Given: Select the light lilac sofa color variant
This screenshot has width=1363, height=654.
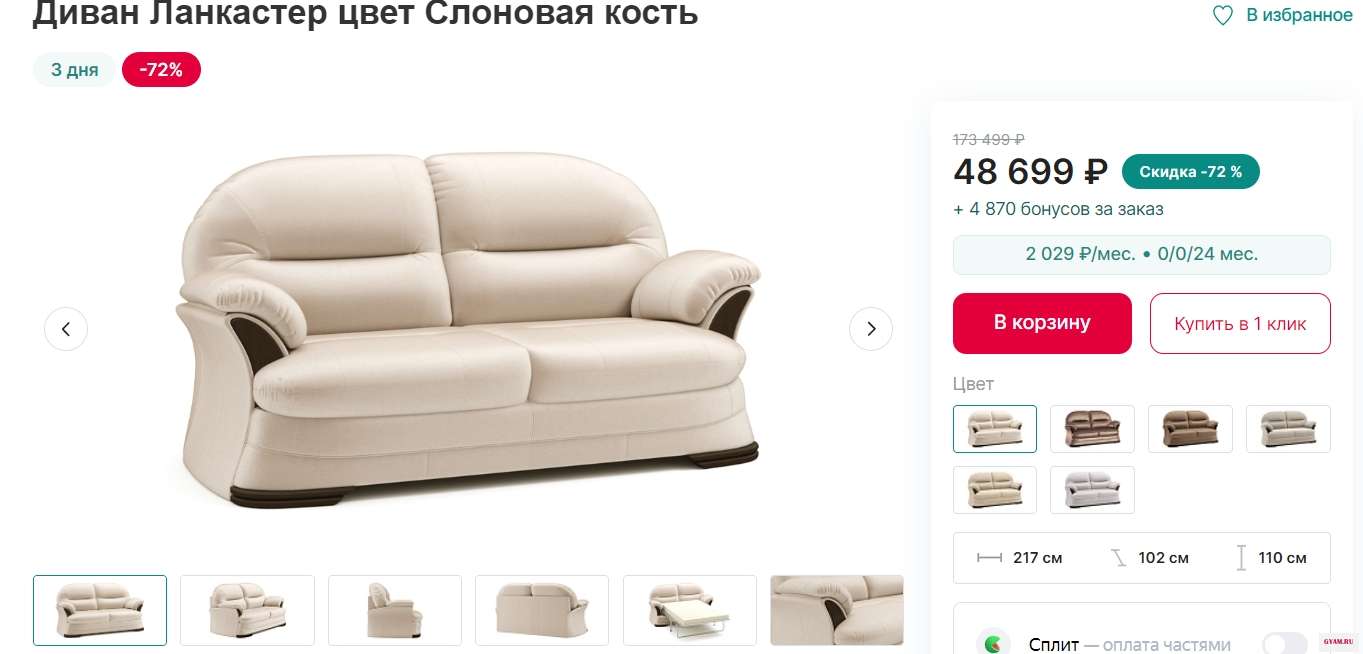Looking at the screenshot, I should click(1093, 490).
